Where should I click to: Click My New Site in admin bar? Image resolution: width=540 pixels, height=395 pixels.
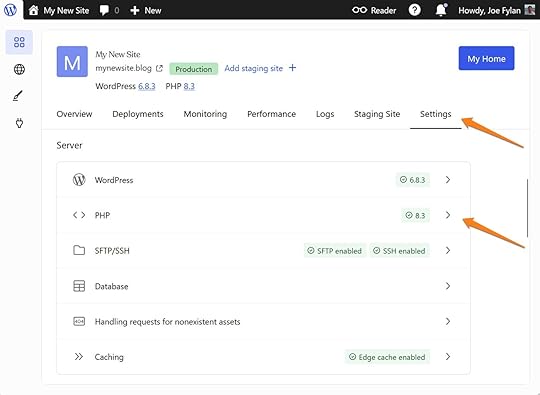(x=66, y=11)
